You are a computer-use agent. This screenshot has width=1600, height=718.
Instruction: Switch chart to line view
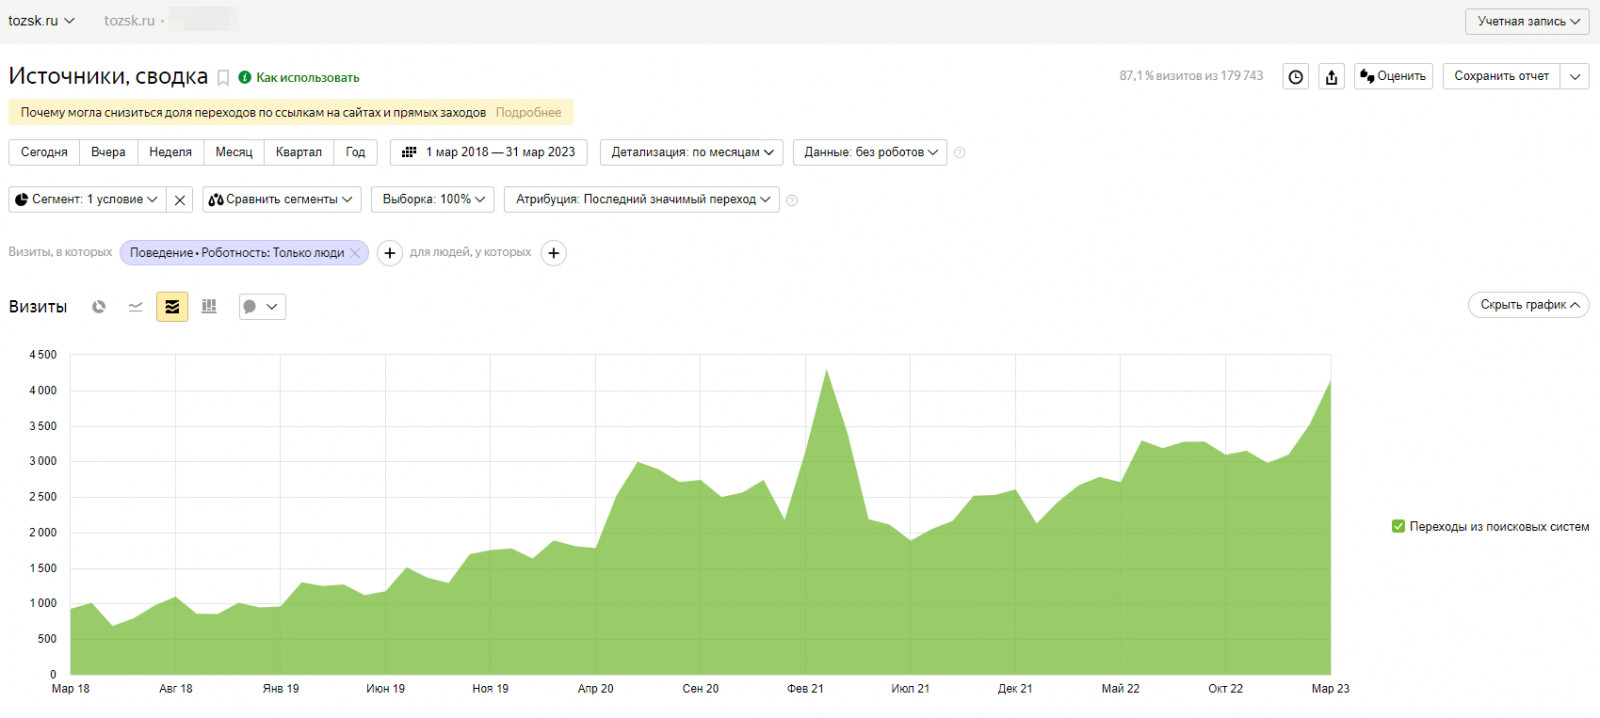click(136, 307)
